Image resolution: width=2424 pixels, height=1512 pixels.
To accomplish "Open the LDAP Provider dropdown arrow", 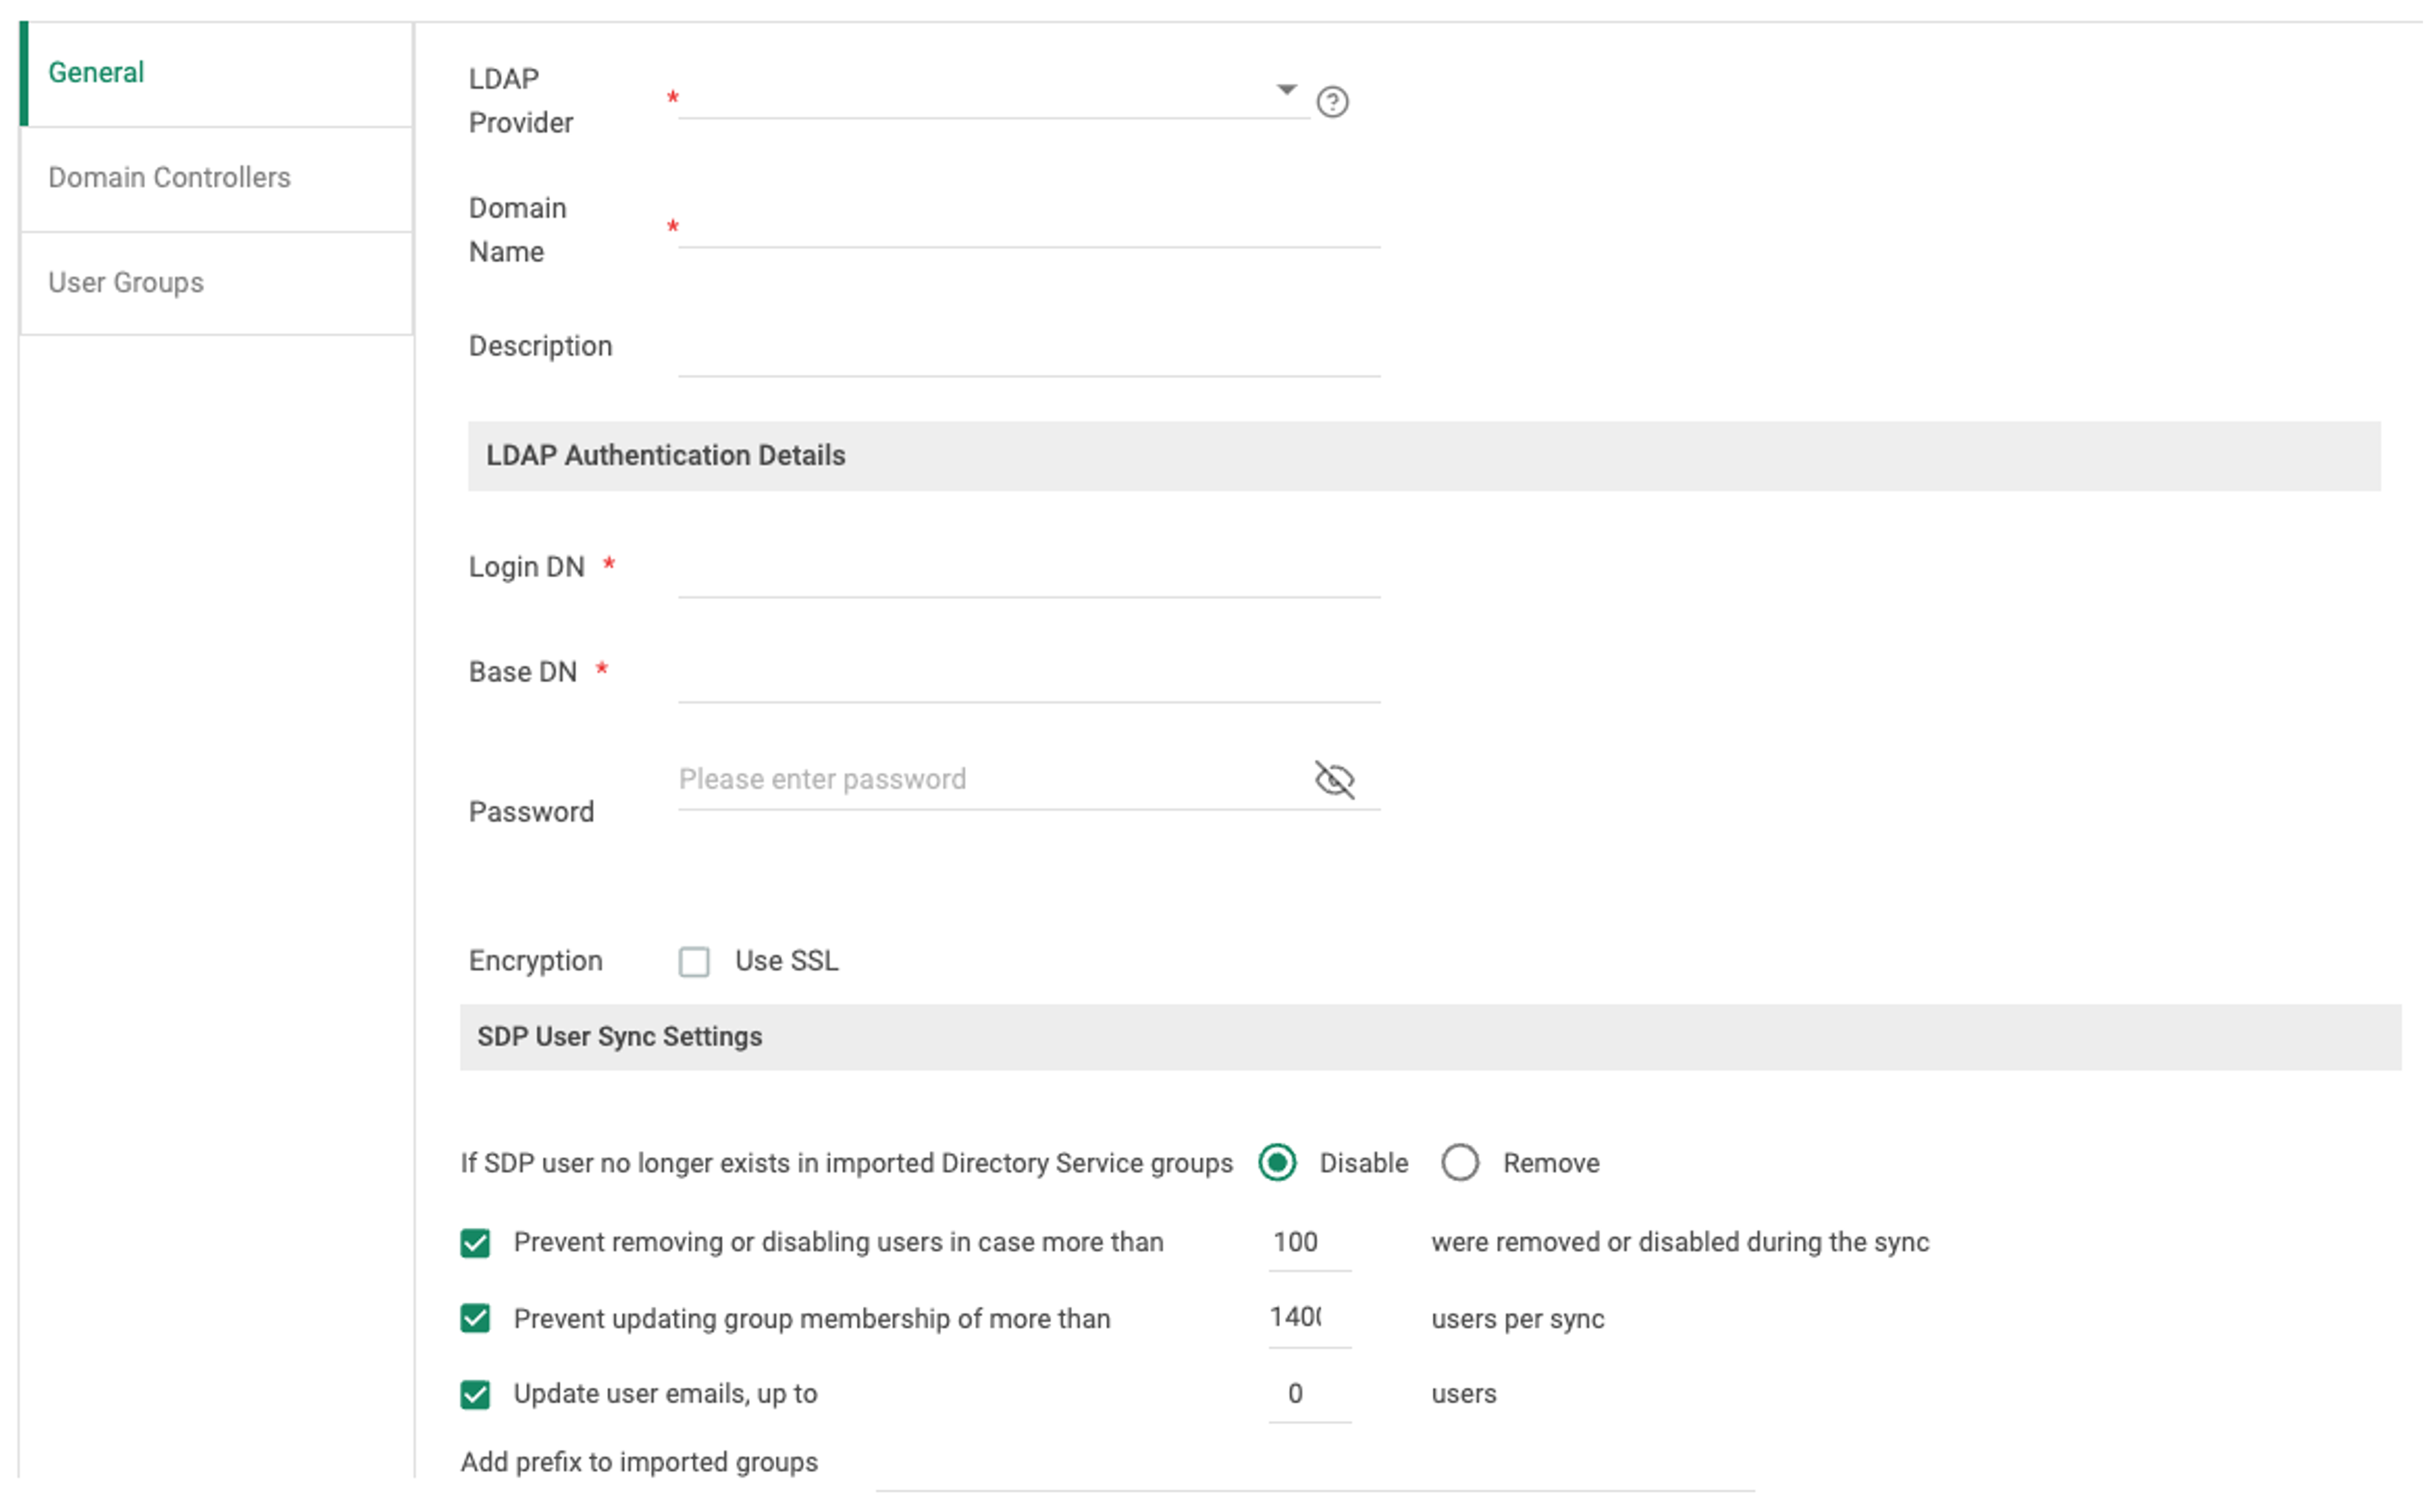I will [1287, 90].
